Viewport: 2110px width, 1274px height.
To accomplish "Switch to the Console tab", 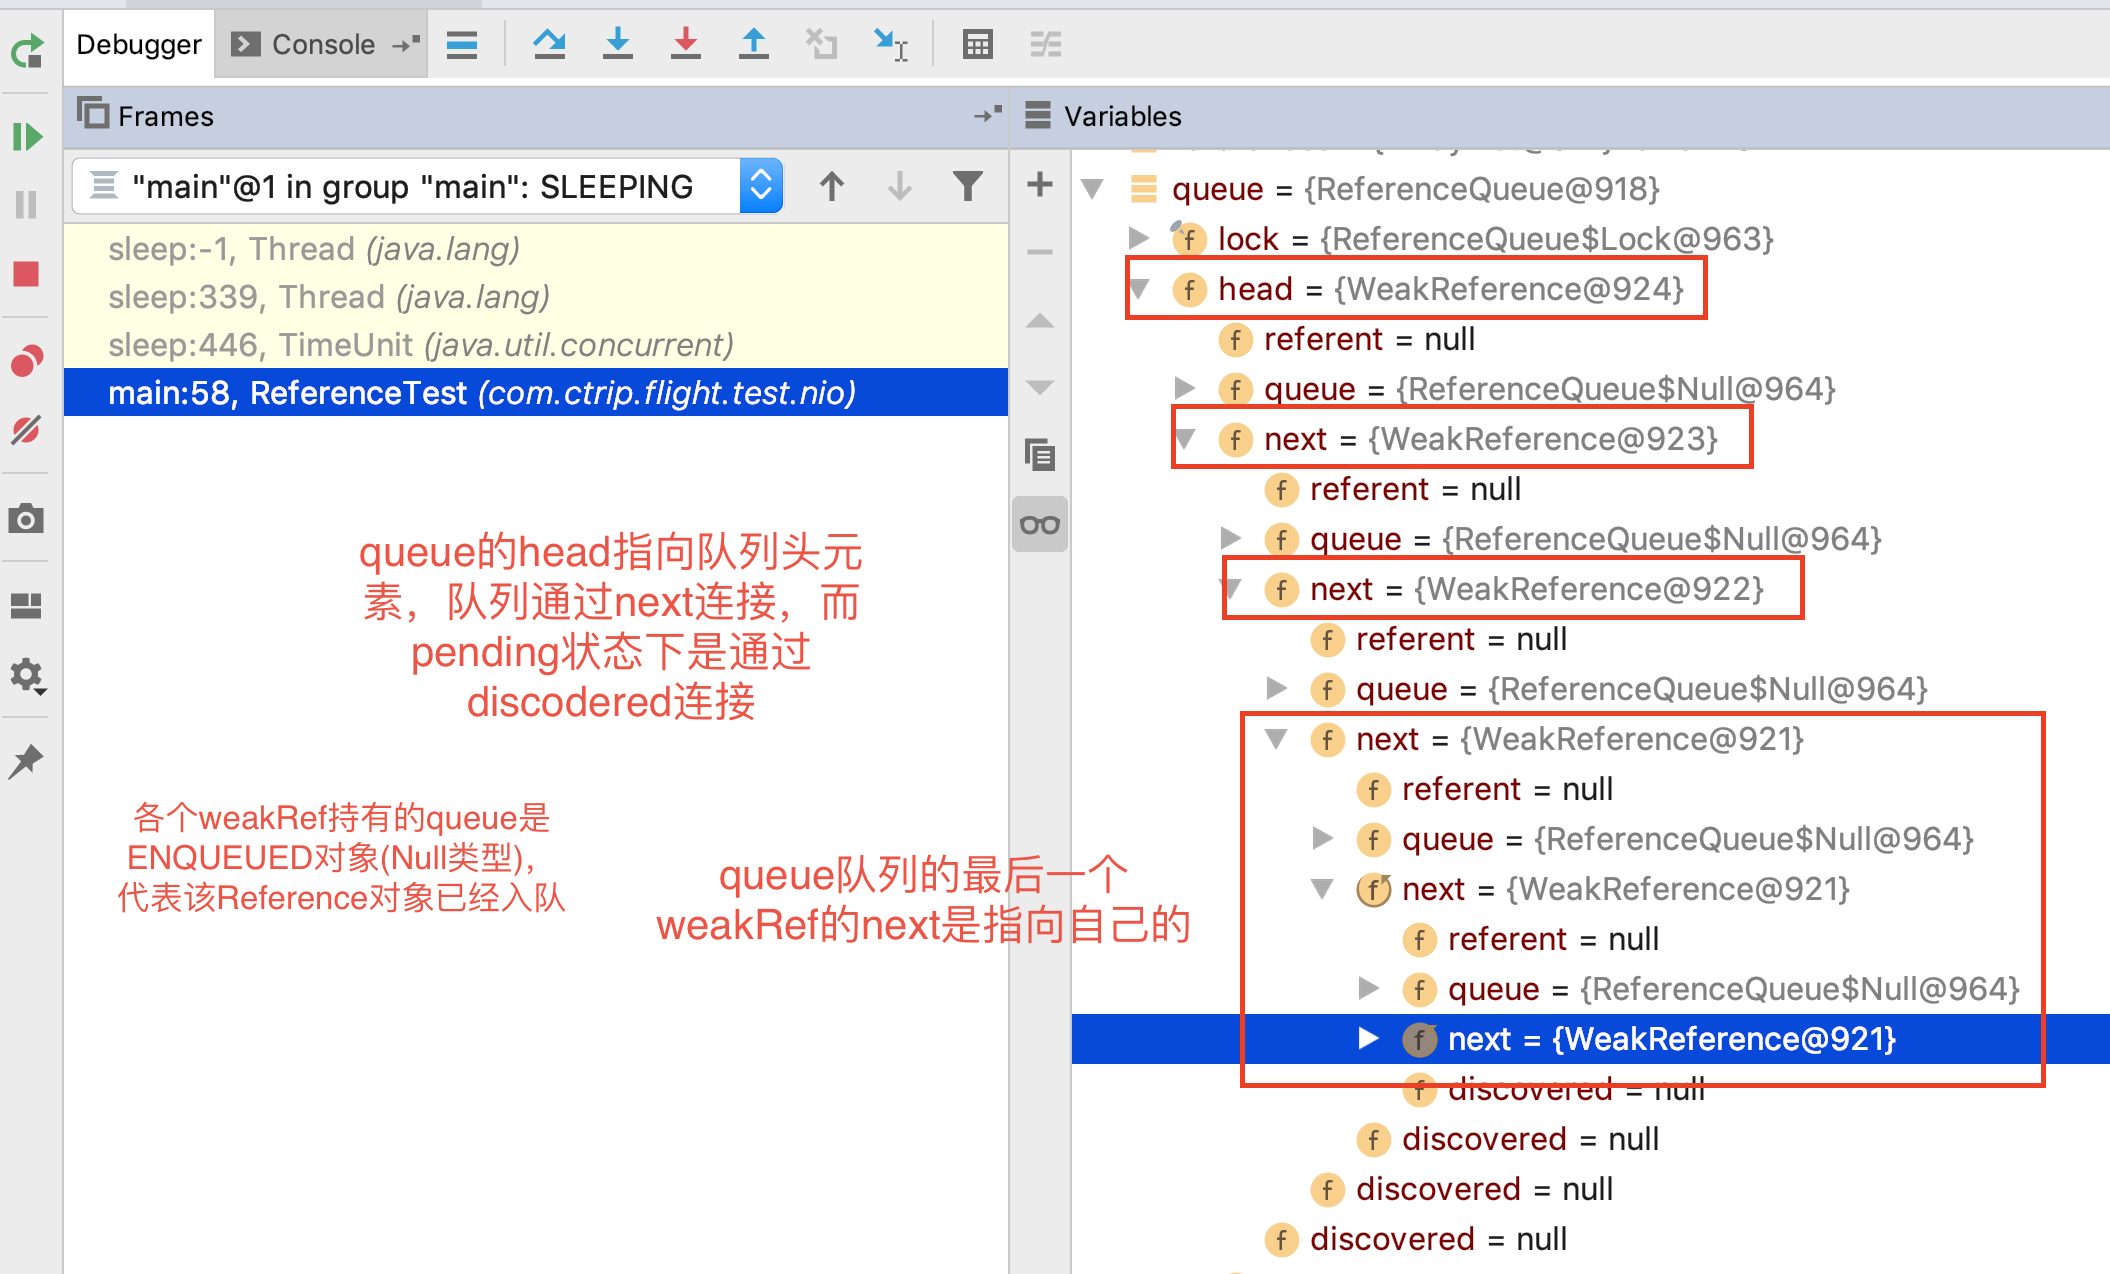I will 322,44.
